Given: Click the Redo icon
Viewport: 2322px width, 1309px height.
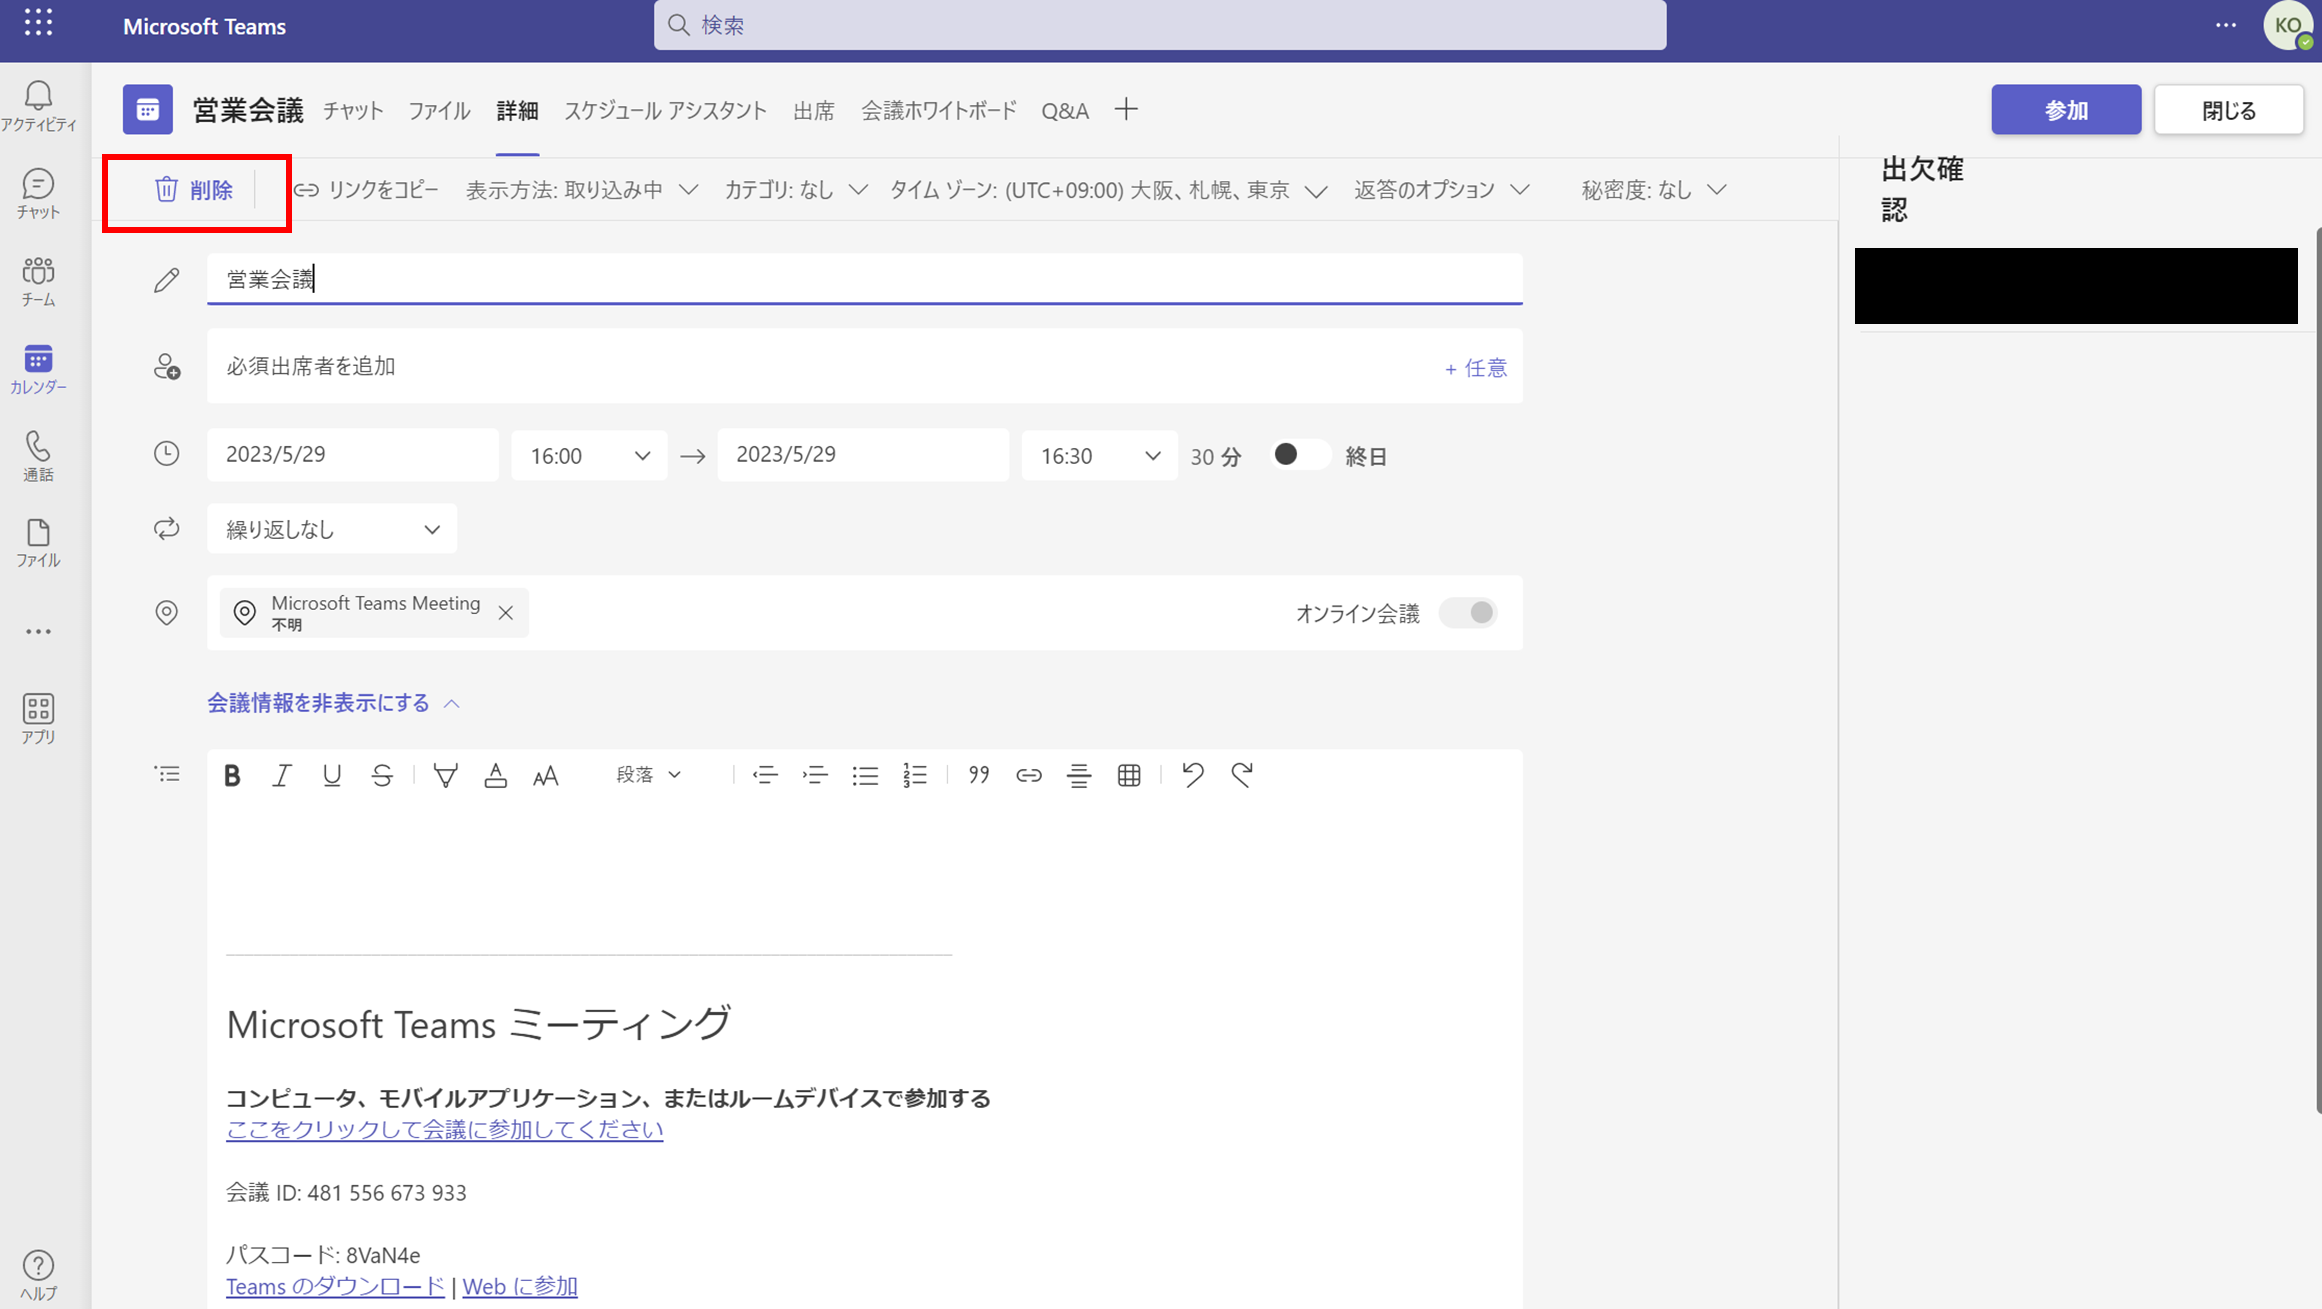Looking at the screenshot, I should tap(1242, 775).
